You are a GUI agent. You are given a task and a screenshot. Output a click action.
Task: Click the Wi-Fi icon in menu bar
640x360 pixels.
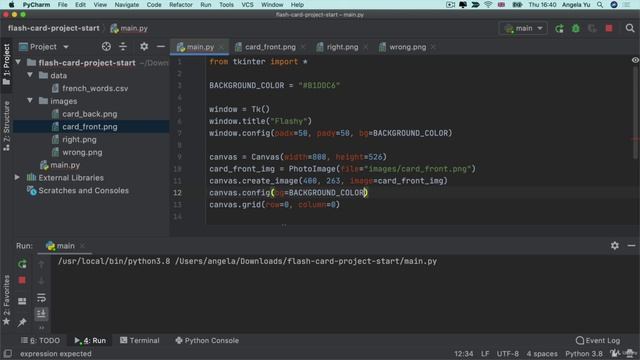pos(488,5)
